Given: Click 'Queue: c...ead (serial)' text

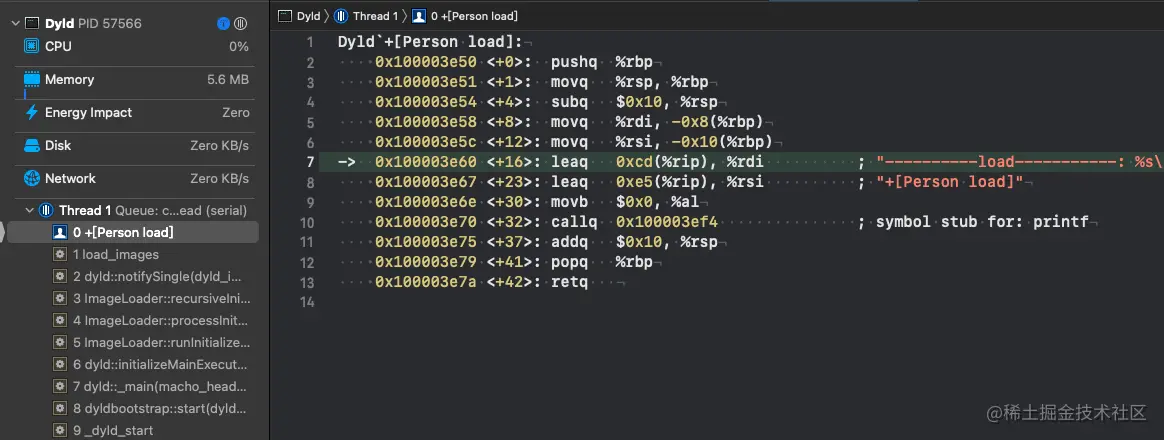Looking at the screenshot, I should tap(181, 211).
